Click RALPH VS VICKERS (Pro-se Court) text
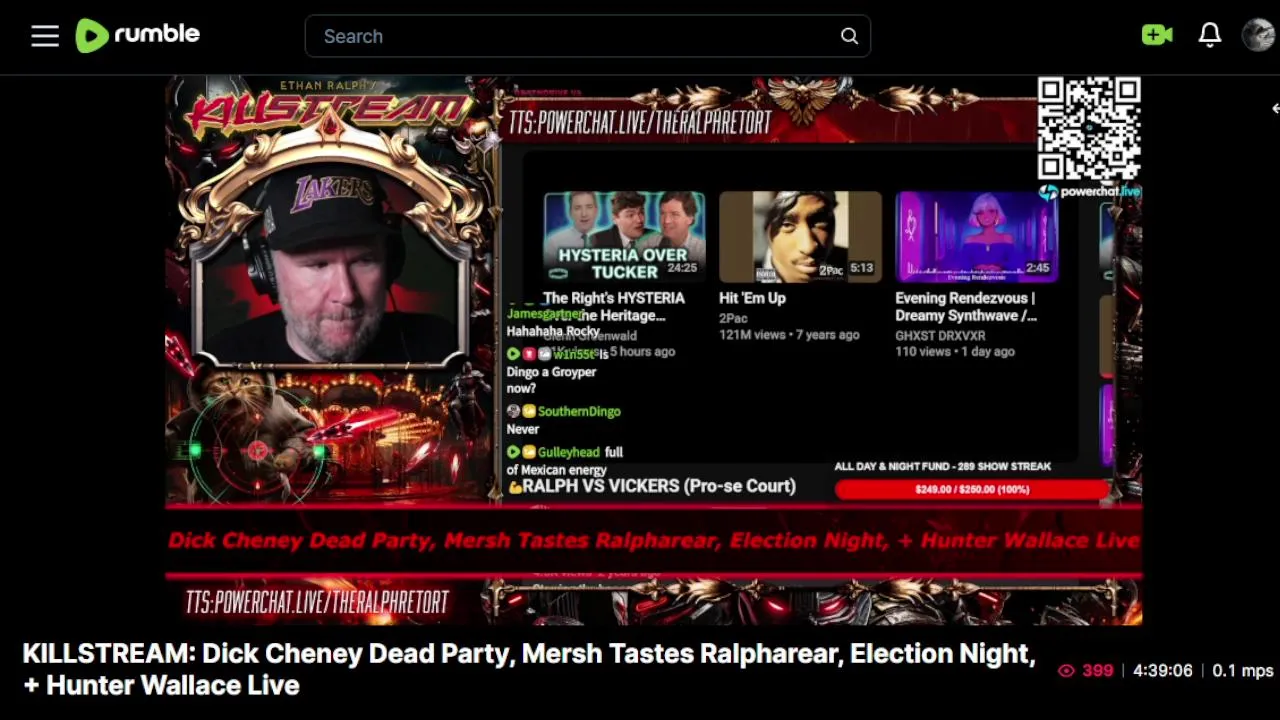1280x720 pixels. pyautogui.click(x=659, y=486)
